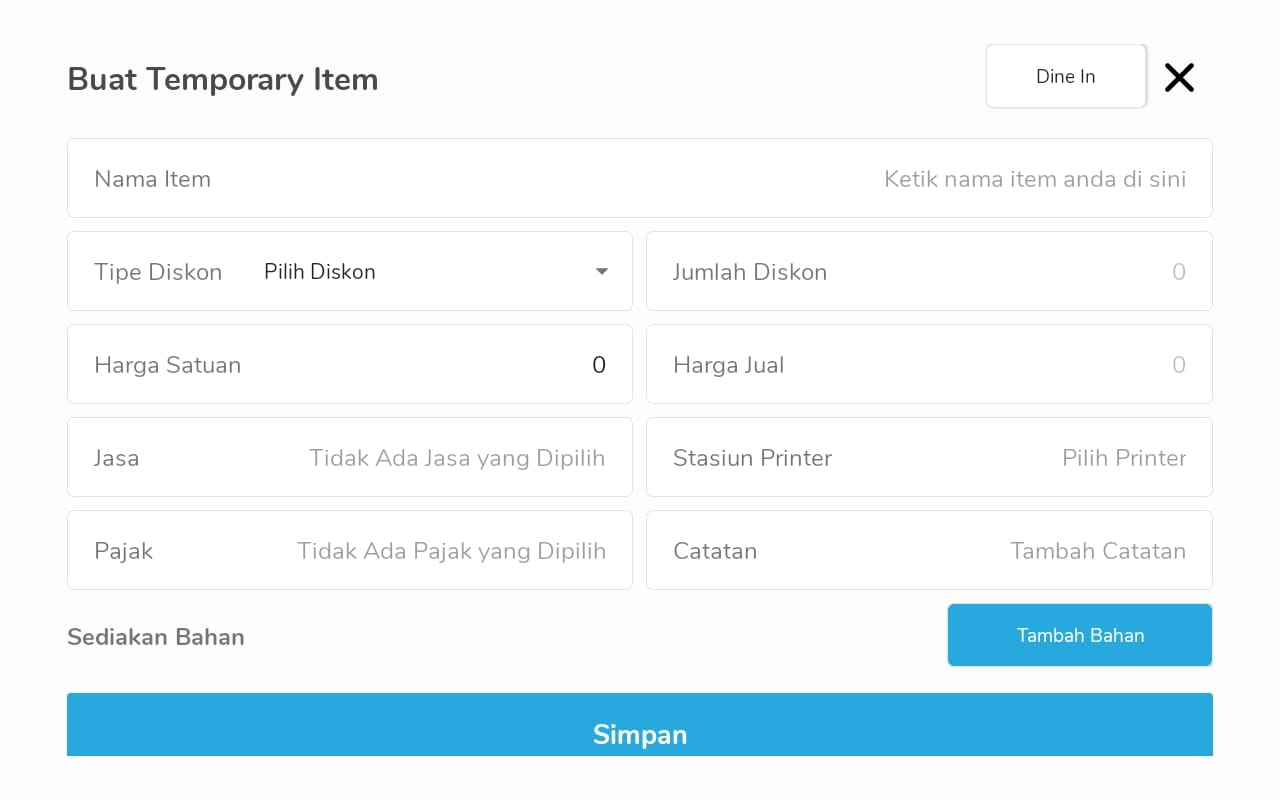Open the Pajak selection field
Screen dimensions: 1280x800
(x=350, y=550)
